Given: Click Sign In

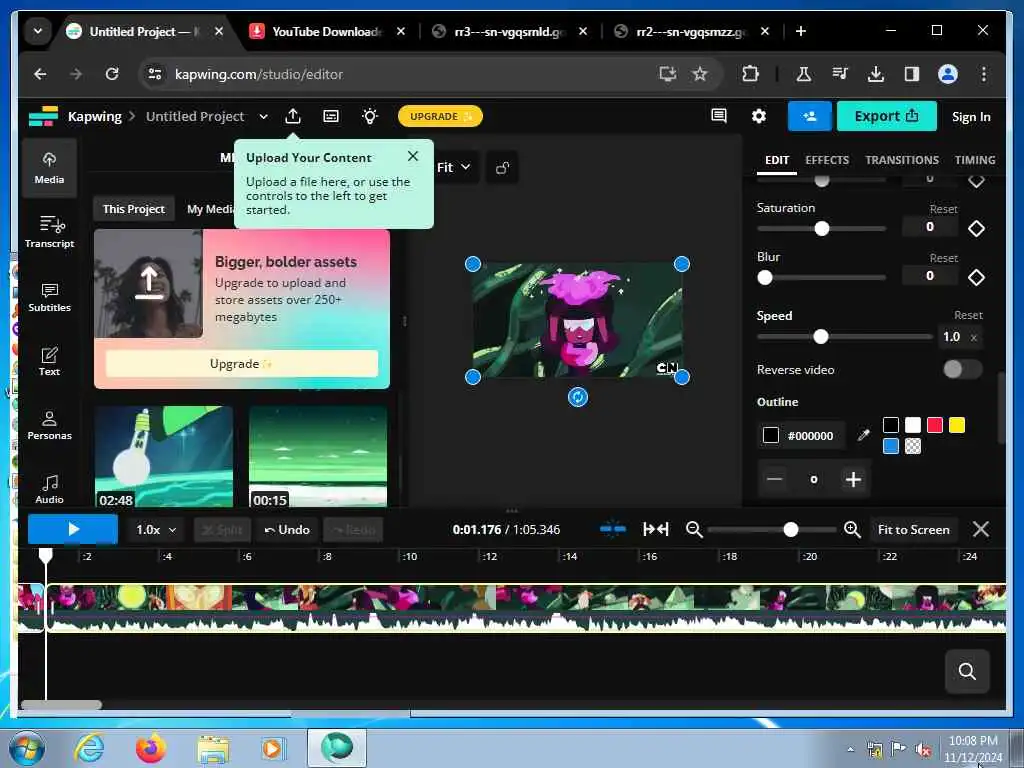Looking at the screenshot, I should pos(970,117).
